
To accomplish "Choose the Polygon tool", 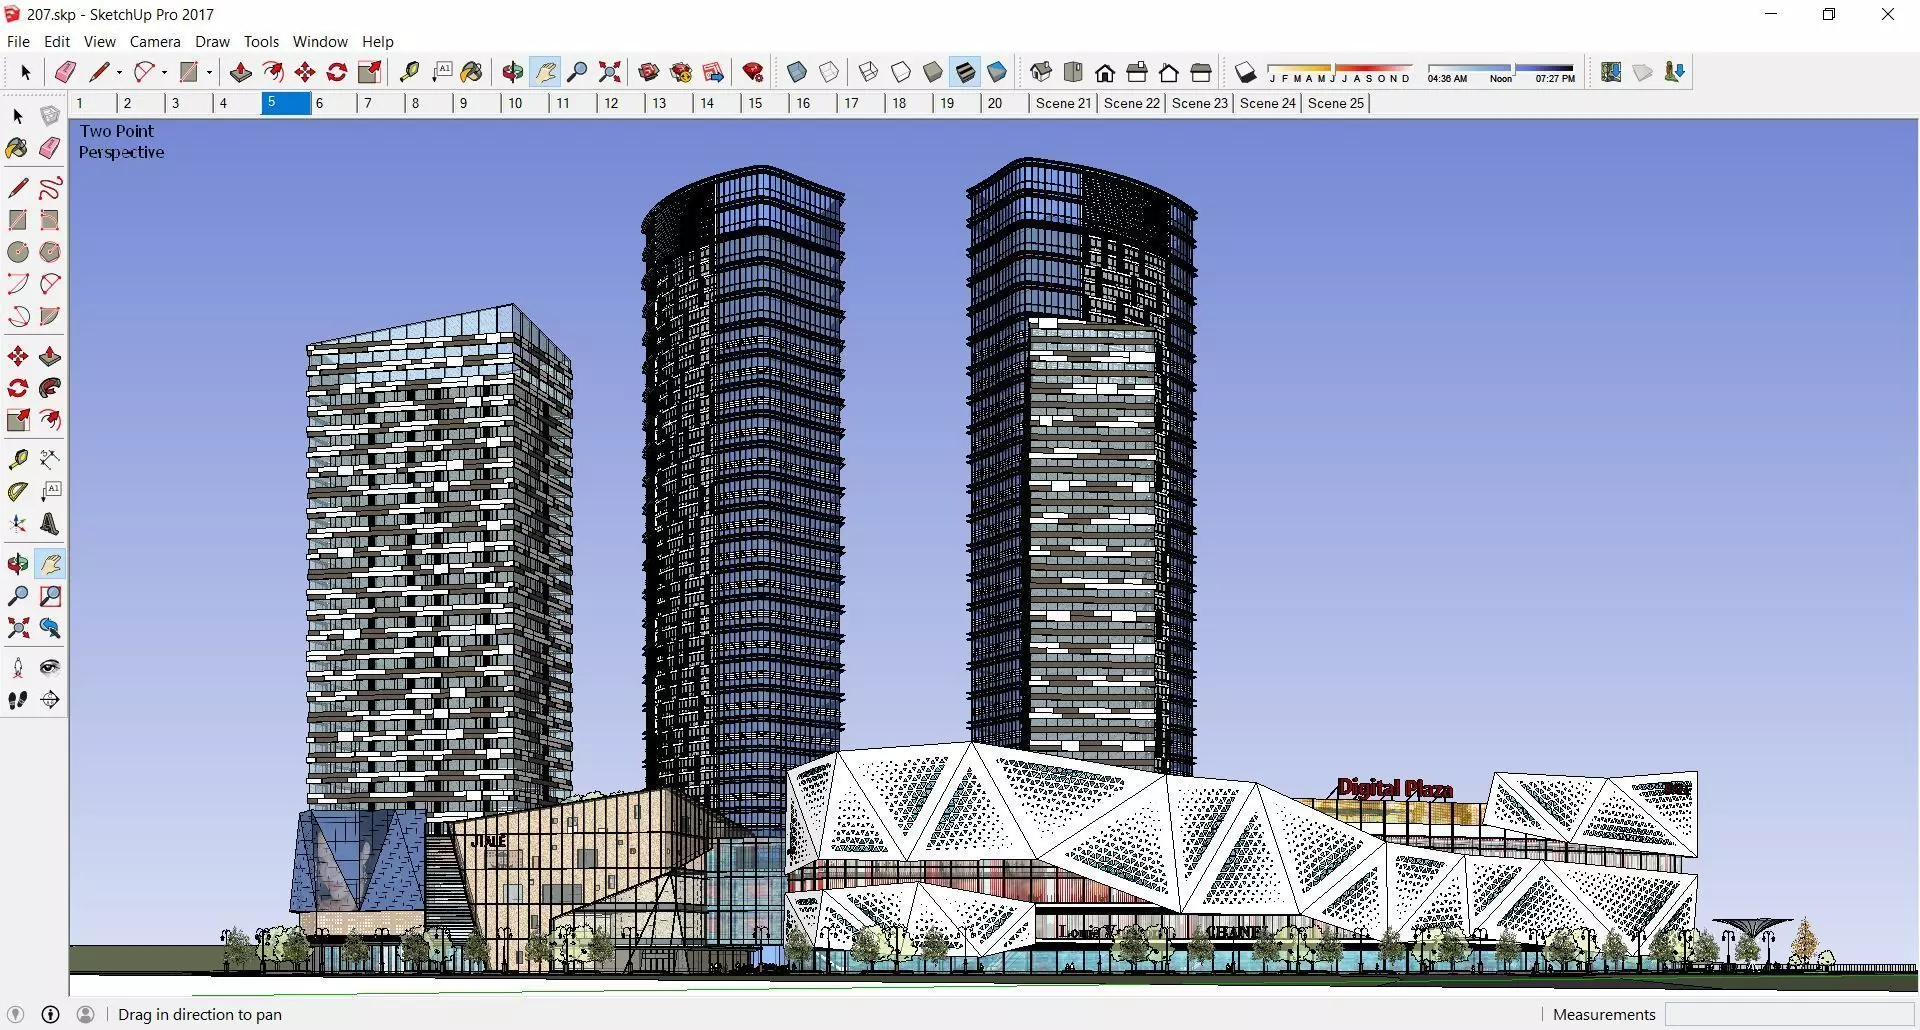I will (x=50, y=252).
